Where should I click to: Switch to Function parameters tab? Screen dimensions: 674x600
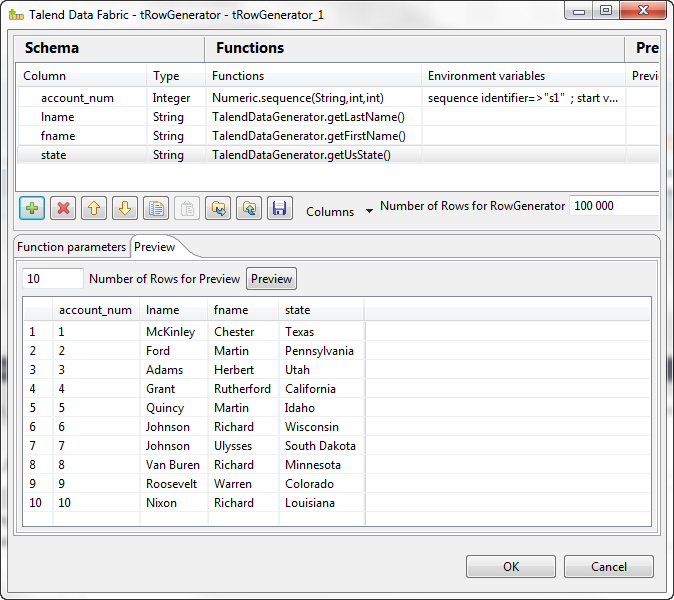click(x=71, y=247)
